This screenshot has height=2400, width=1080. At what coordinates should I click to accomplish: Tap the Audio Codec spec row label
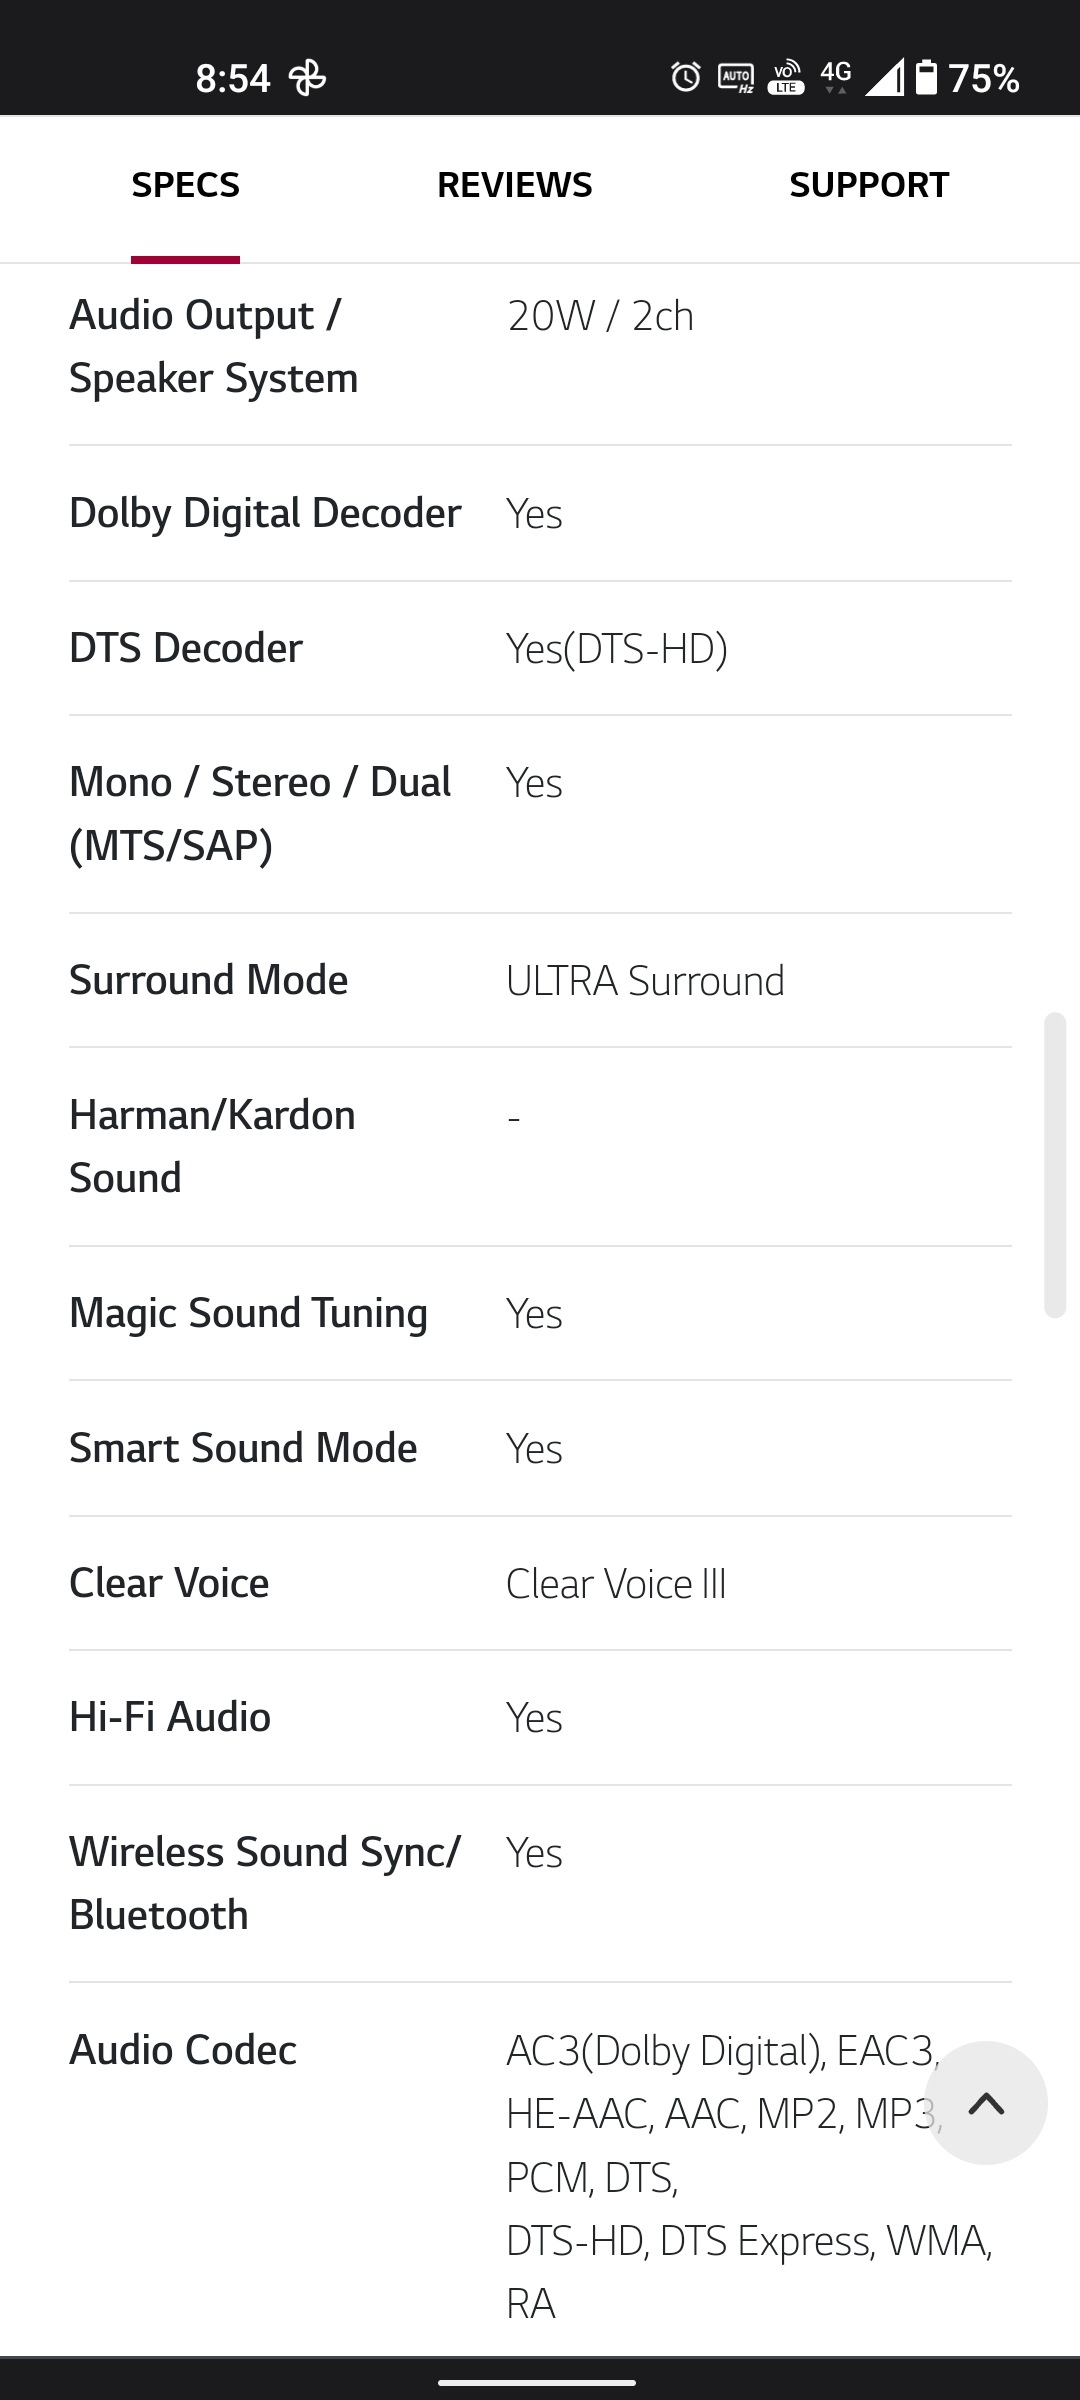[x=183, y=2050]
